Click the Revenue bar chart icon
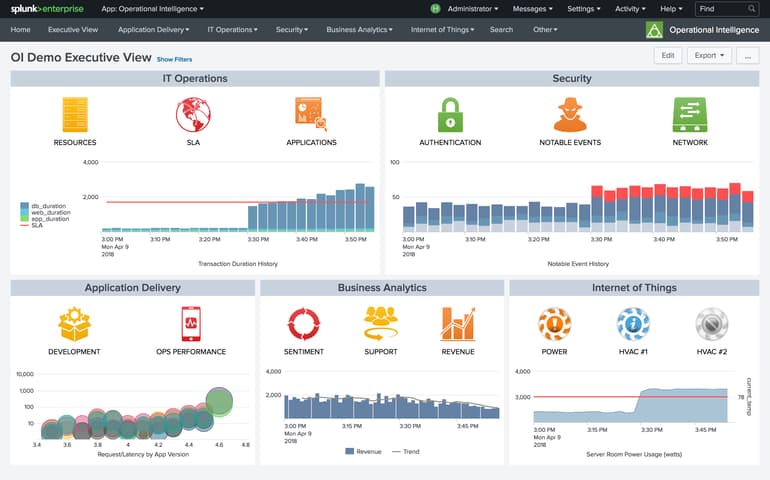770x480 pixels. 458,324
